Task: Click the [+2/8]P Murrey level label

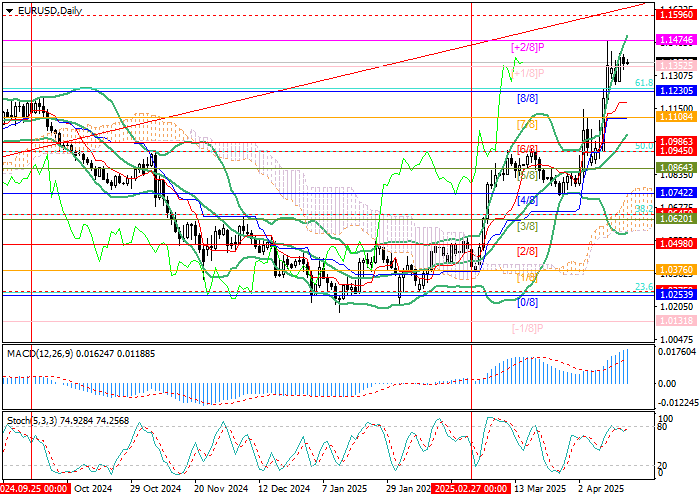Action: click(527, 47)
